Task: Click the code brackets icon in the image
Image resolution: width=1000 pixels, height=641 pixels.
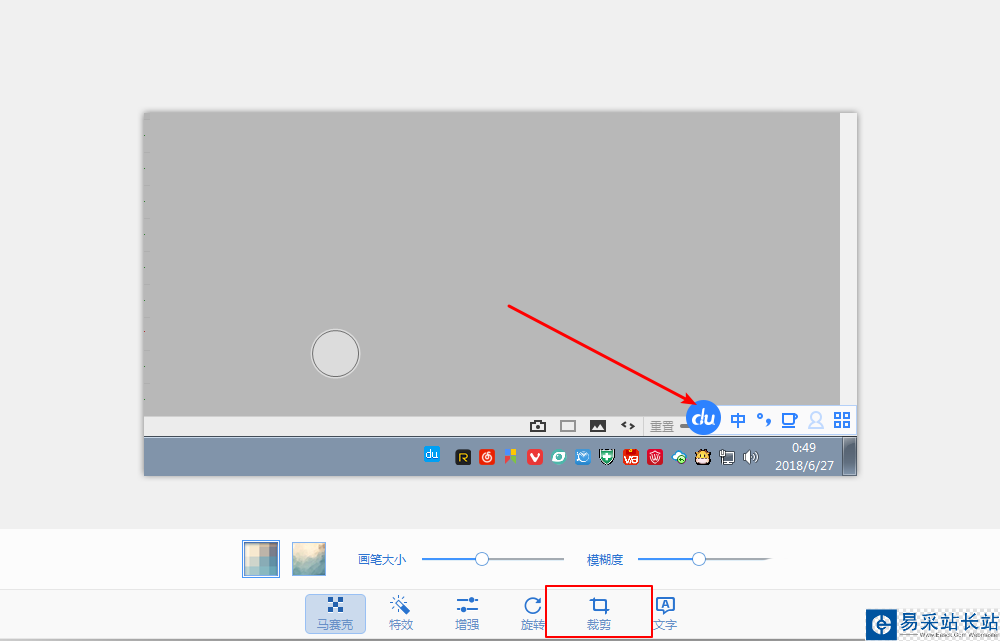Action: pyautogui.click(x=628, y=425)
